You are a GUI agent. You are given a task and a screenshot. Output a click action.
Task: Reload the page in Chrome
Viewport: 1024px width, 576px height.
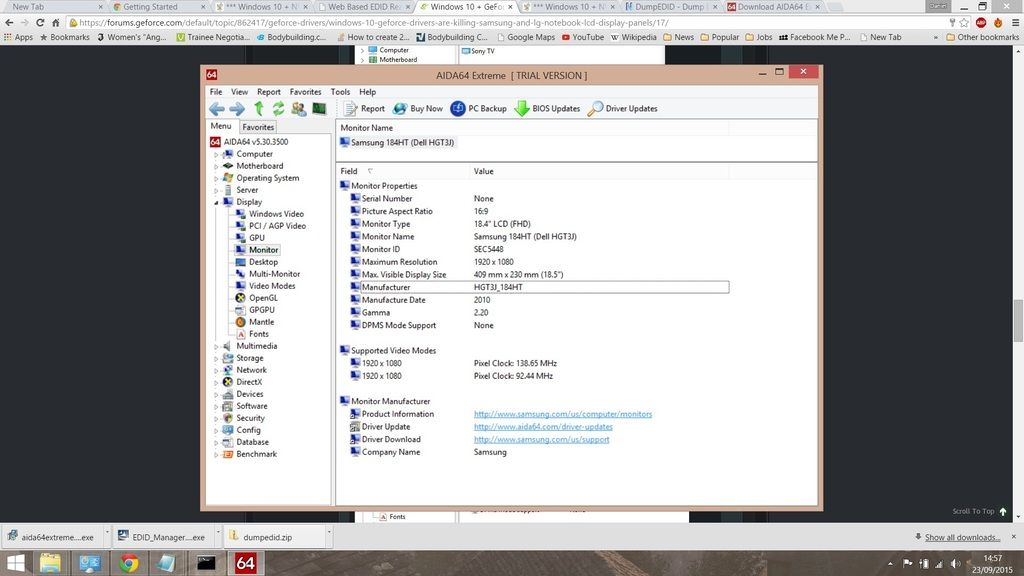tap(40, 22)
